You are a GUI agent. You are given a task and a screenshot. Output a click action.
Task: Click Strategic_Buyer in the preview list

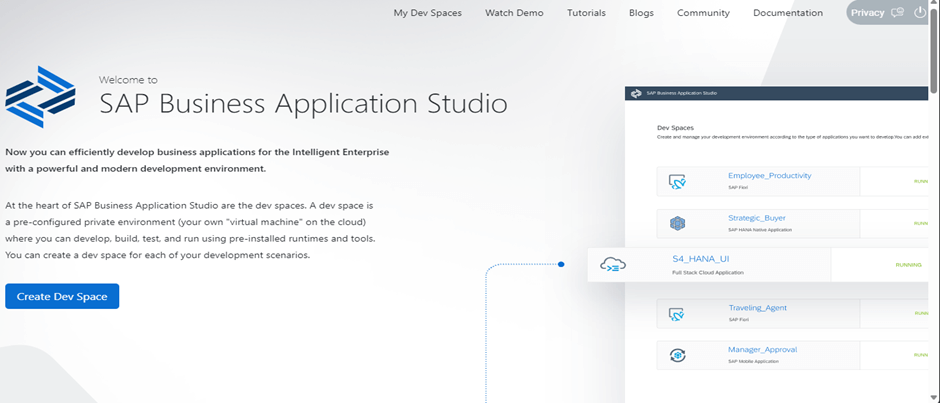pyautogui.click(x=757, y=218)
